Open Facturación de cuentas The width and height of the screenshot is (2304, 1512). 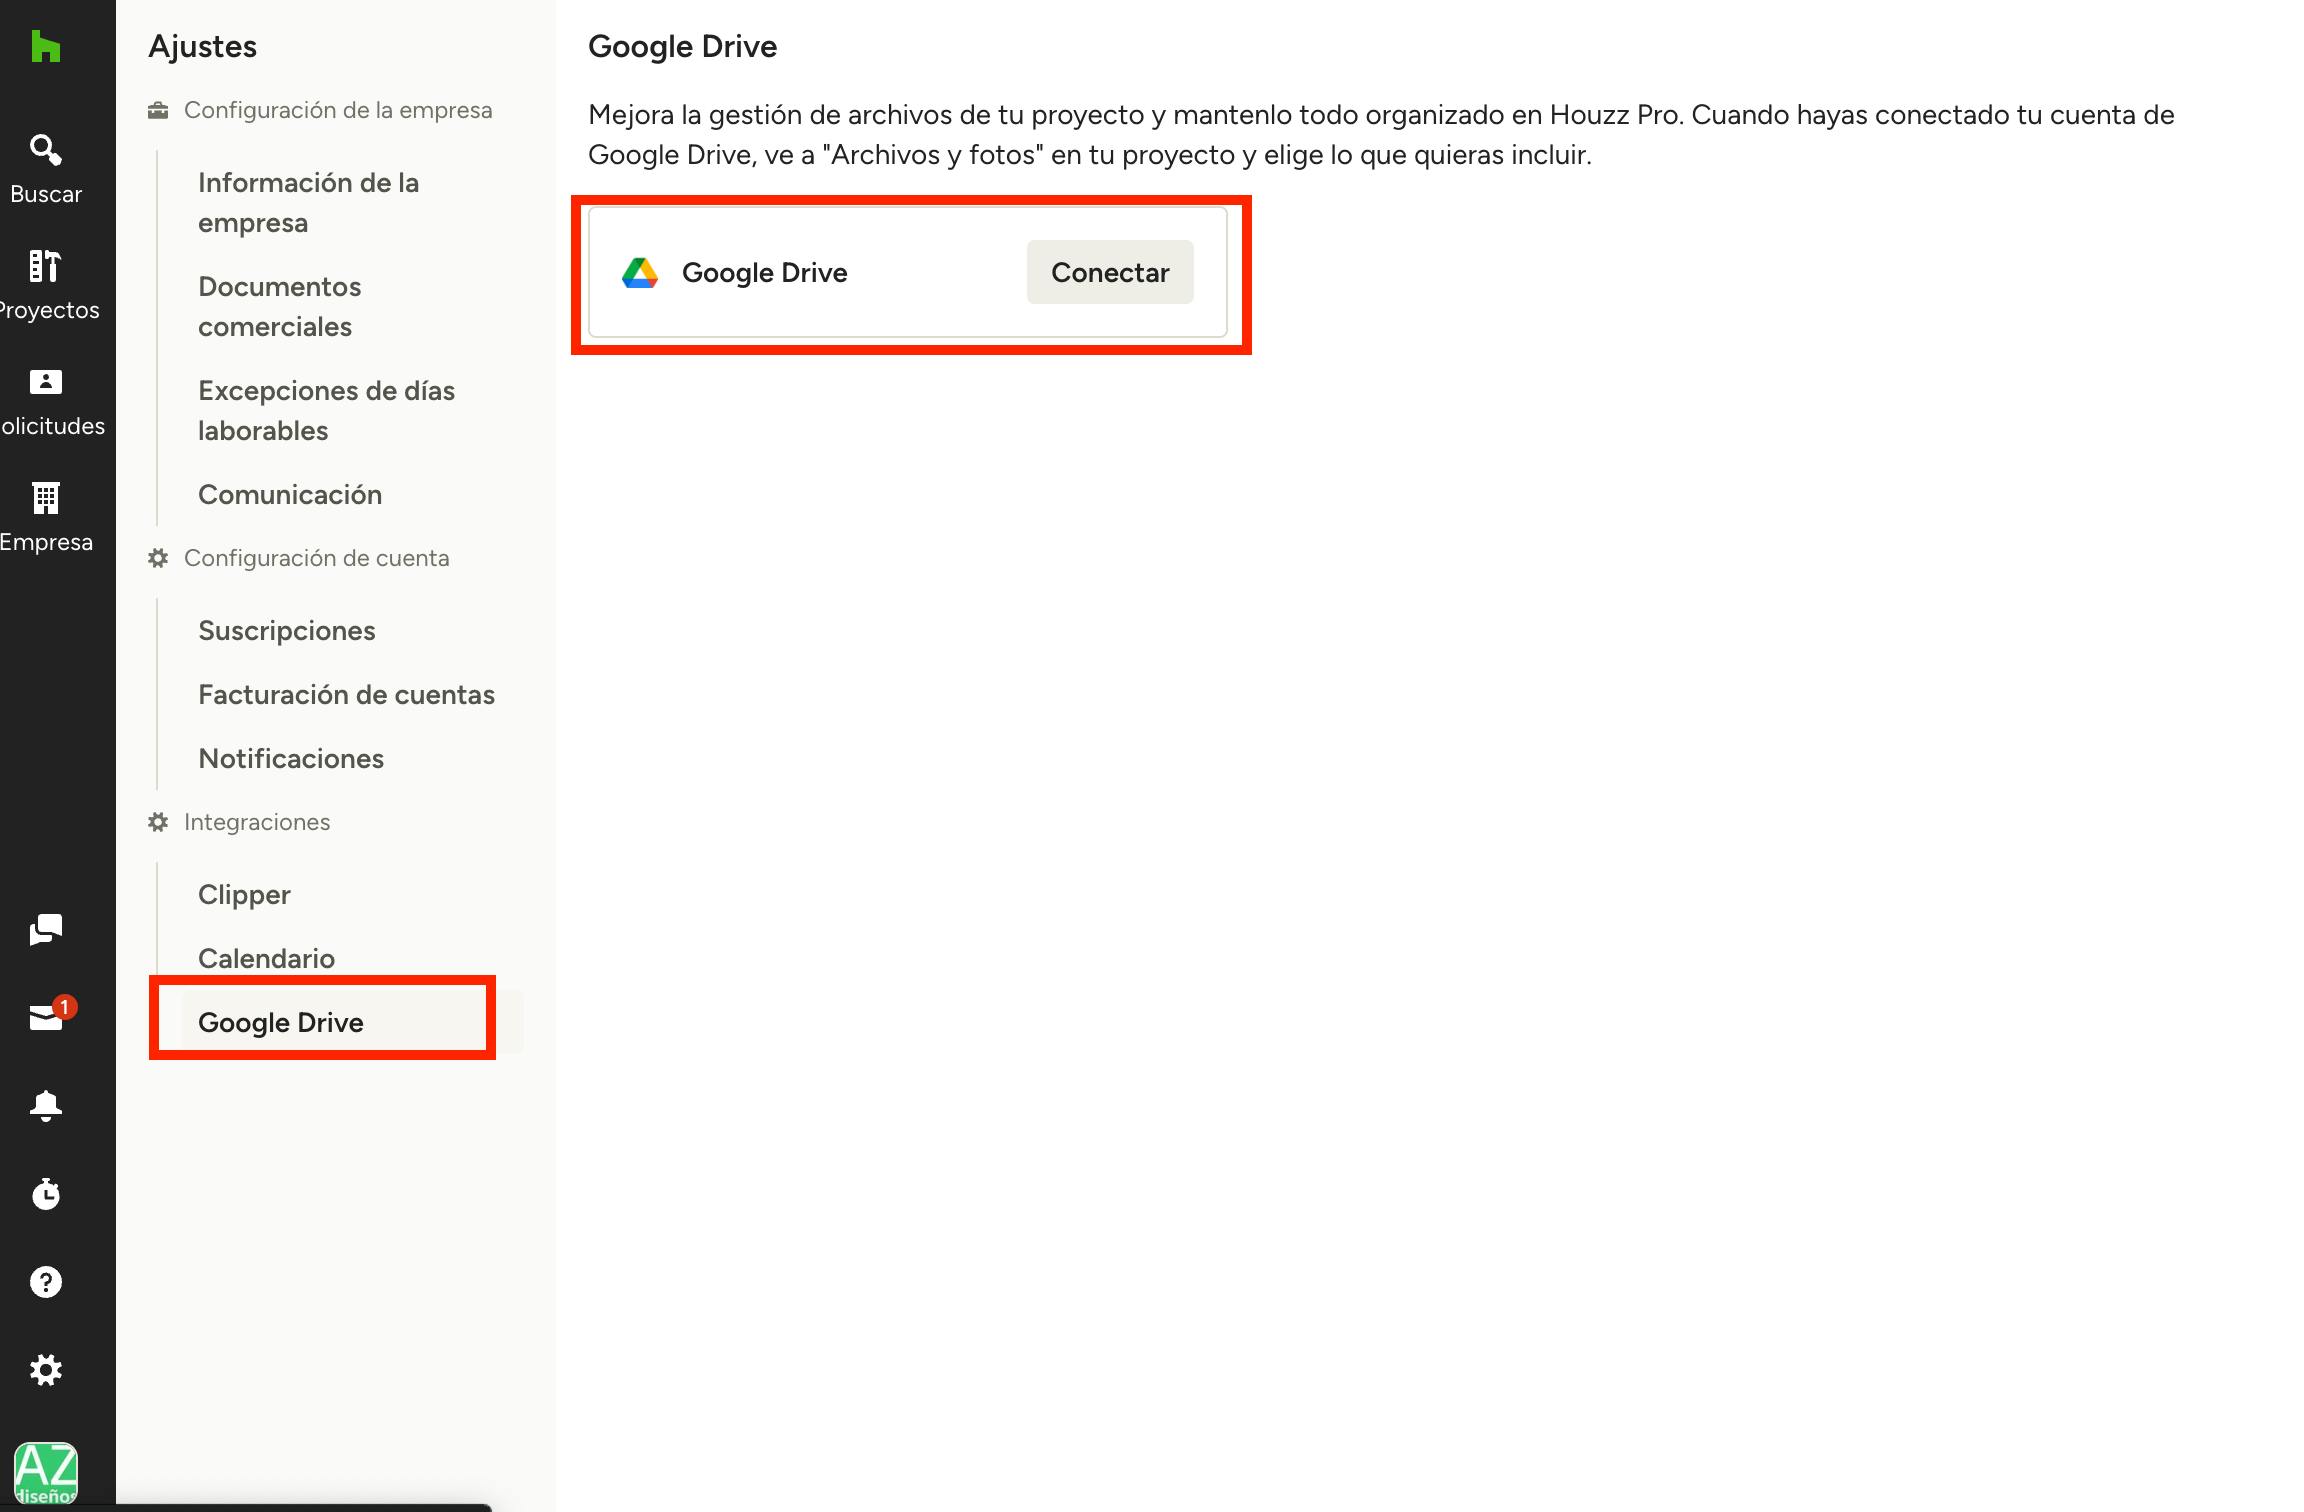[346, 694]
